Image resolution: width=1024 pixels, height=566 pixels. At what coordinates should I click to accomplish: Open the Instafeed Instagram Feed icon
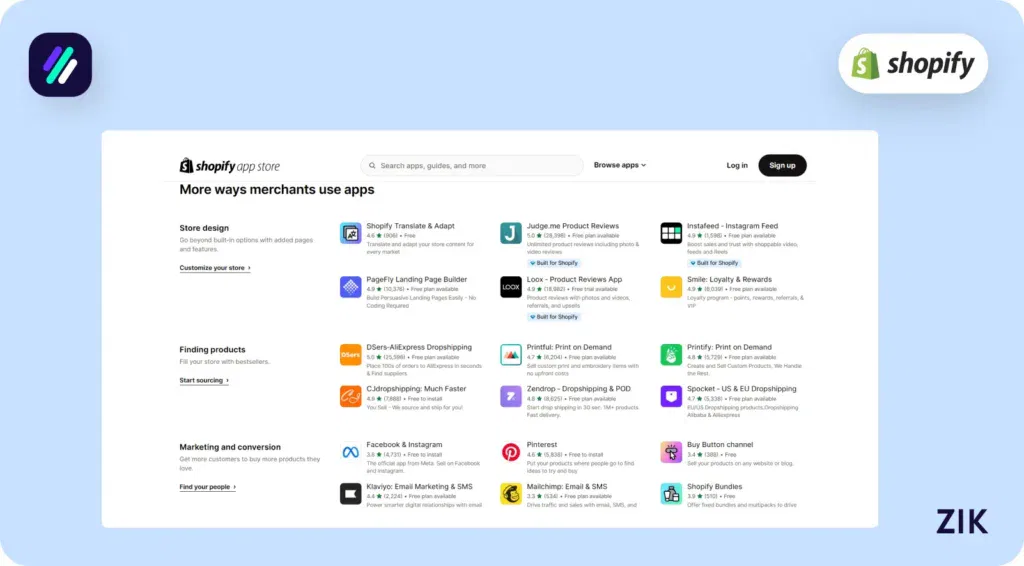click(x=671, y=233)
